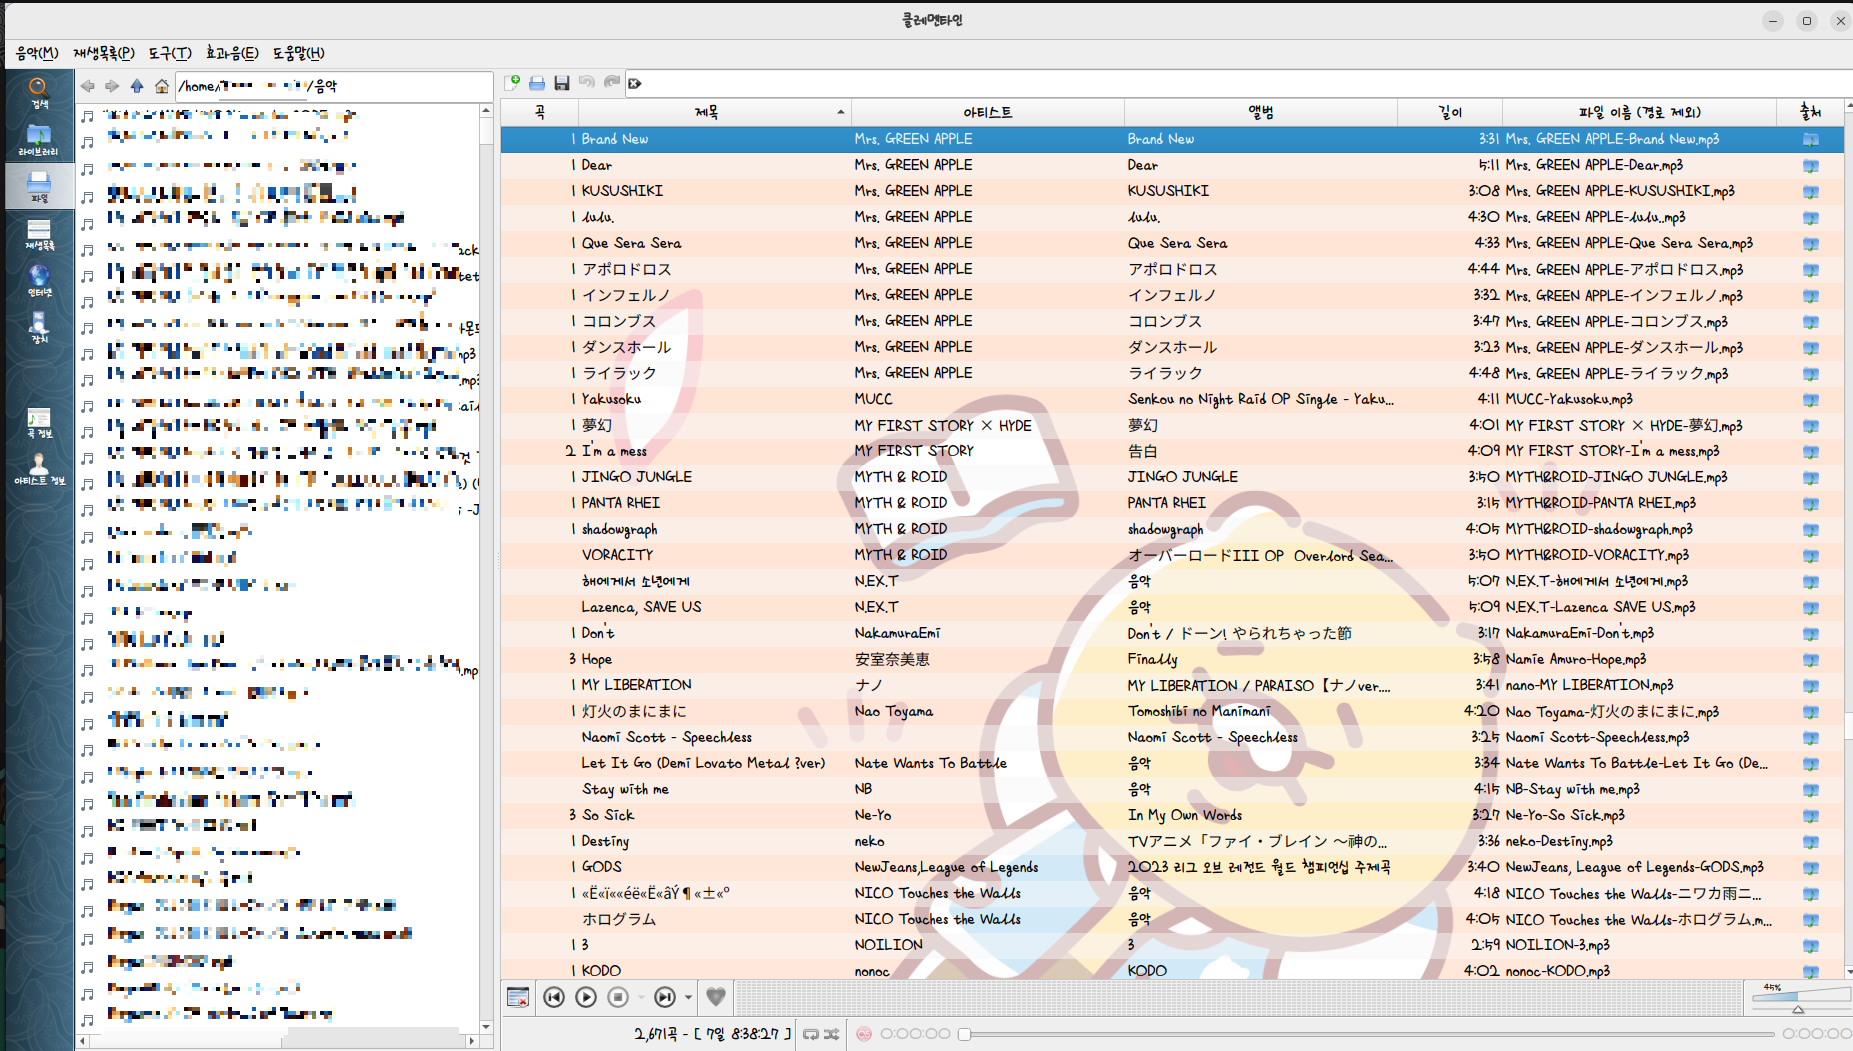Click the playlist search filter field
Viewport: 1853px width, 1051px height.
point(1238,83)
